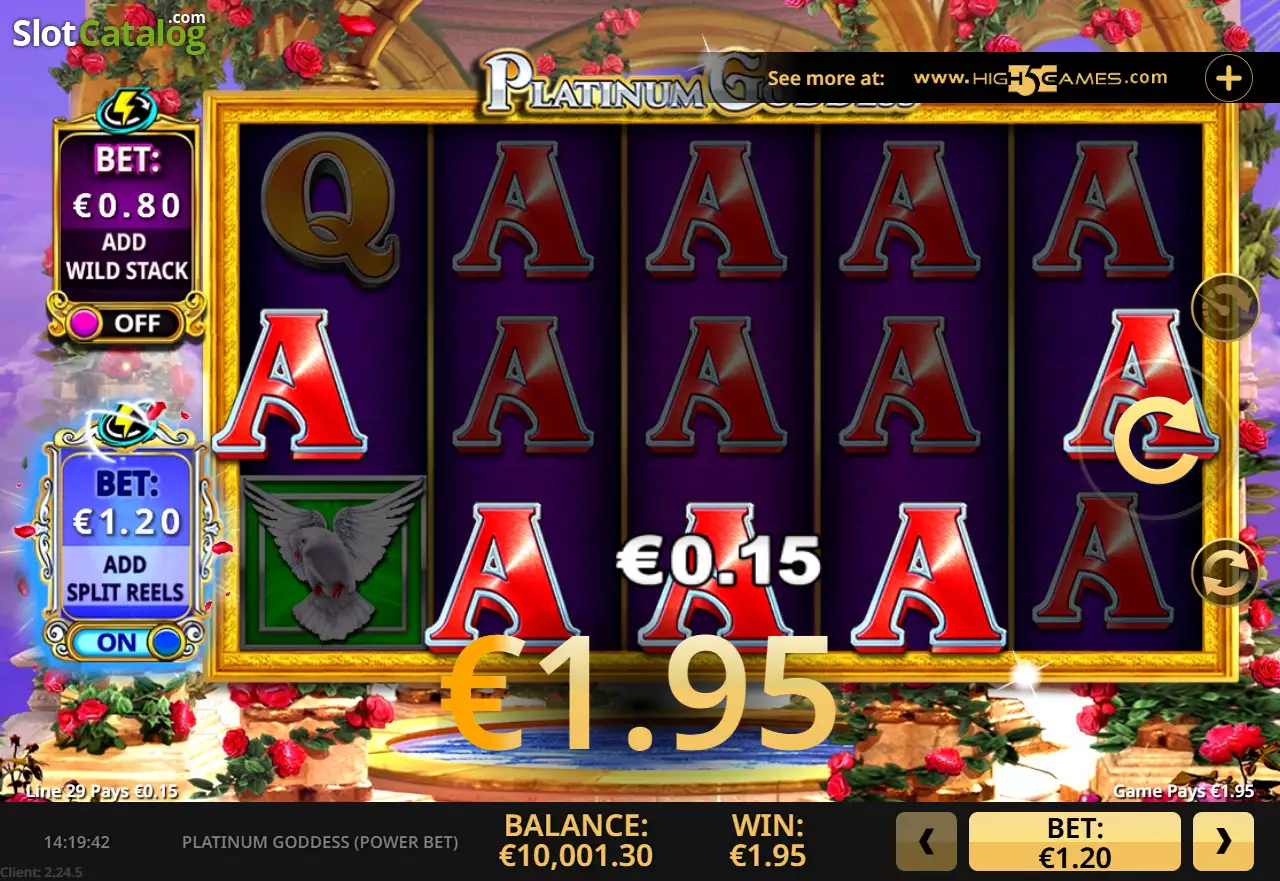
Task: Click the white dove symbol on reel one
Action: [x=335, y=560]
